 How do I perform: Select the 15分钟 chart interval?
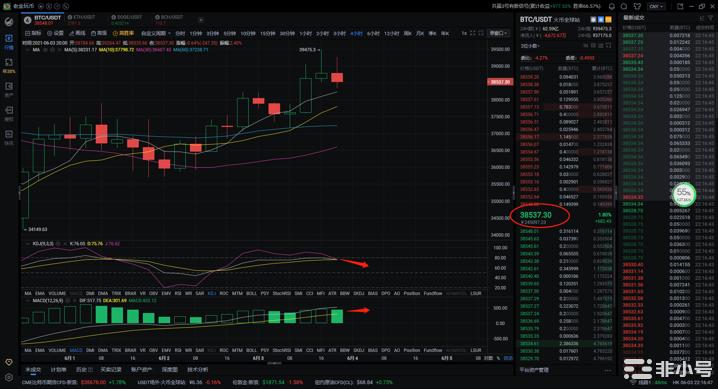[268, 33]
